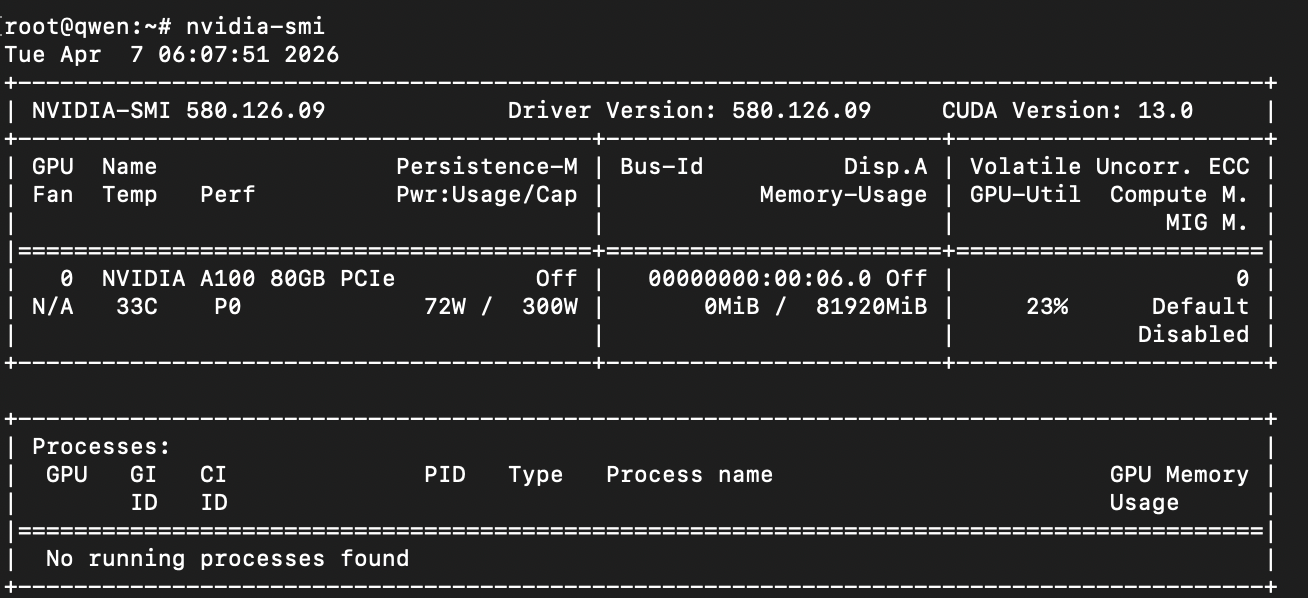This screenshot has height=598, width=1308.
Task: Click the No running processes found message
Action: pos(227,558)
